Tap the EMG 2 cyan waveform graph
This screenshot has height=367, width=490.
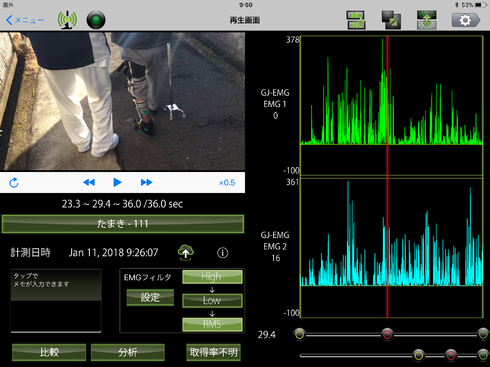pyautogui.click(x=392, y=248)
